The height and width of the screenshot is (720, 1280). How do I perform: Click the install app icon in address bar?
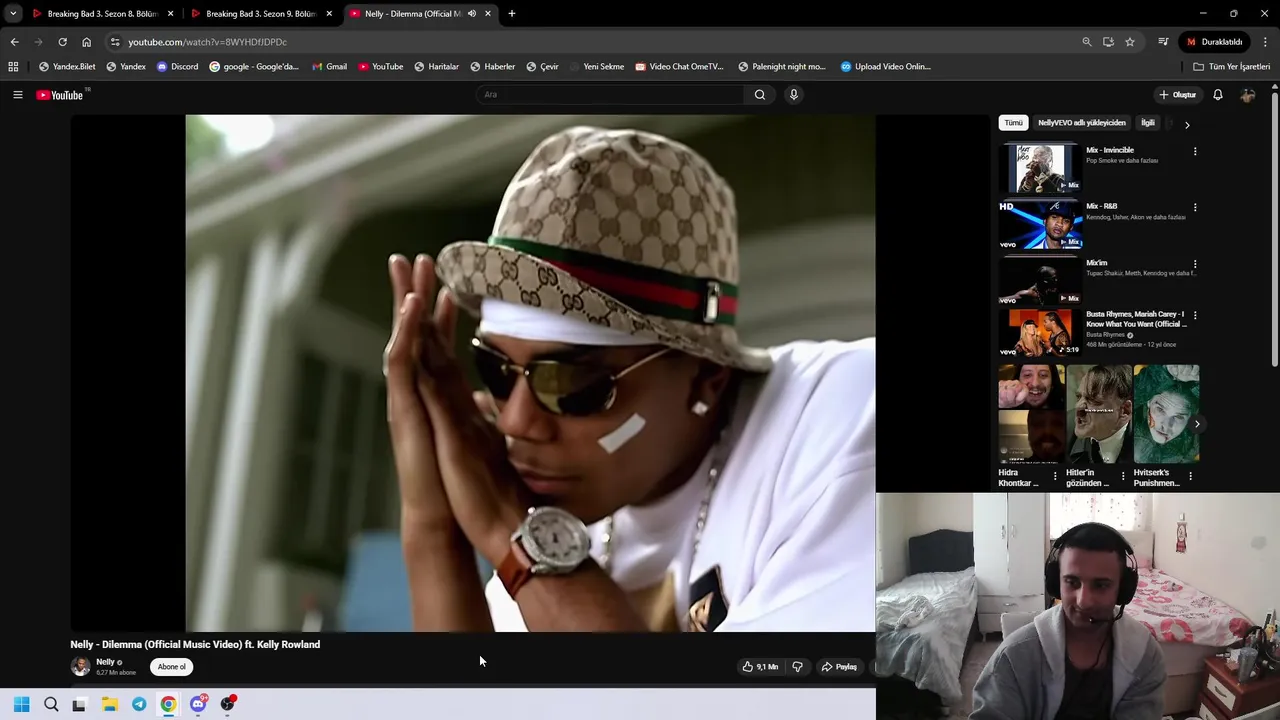pyautogui.click(x=1108, y=42)
